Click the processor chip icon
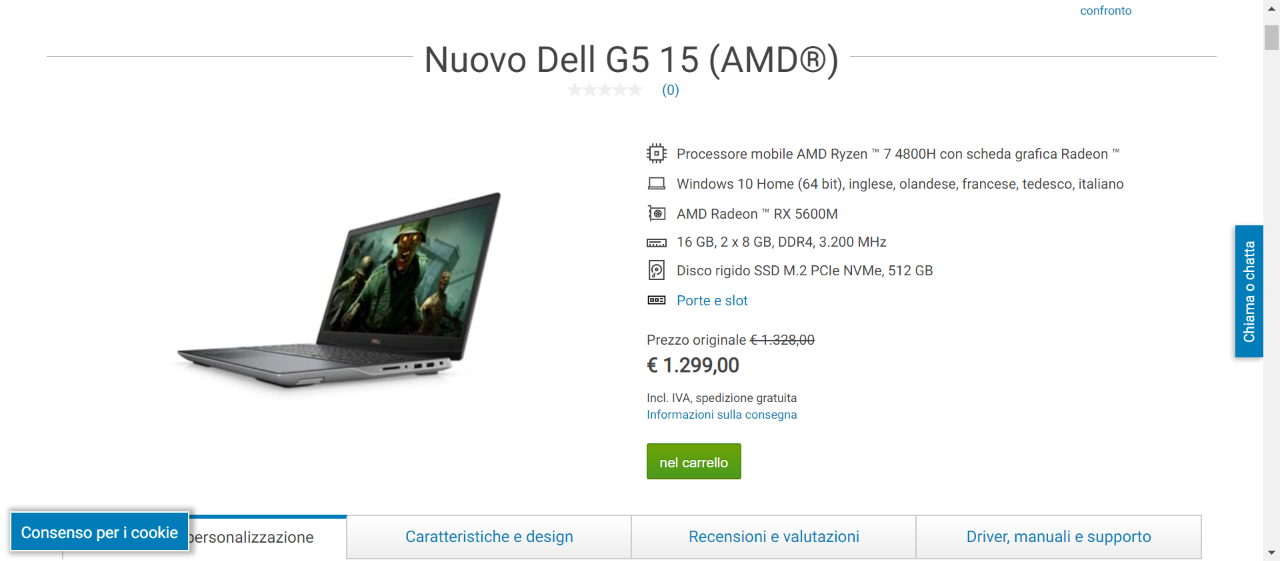Image resolution: width=1280 pixels, height=561 pixels. coord(656,154)
